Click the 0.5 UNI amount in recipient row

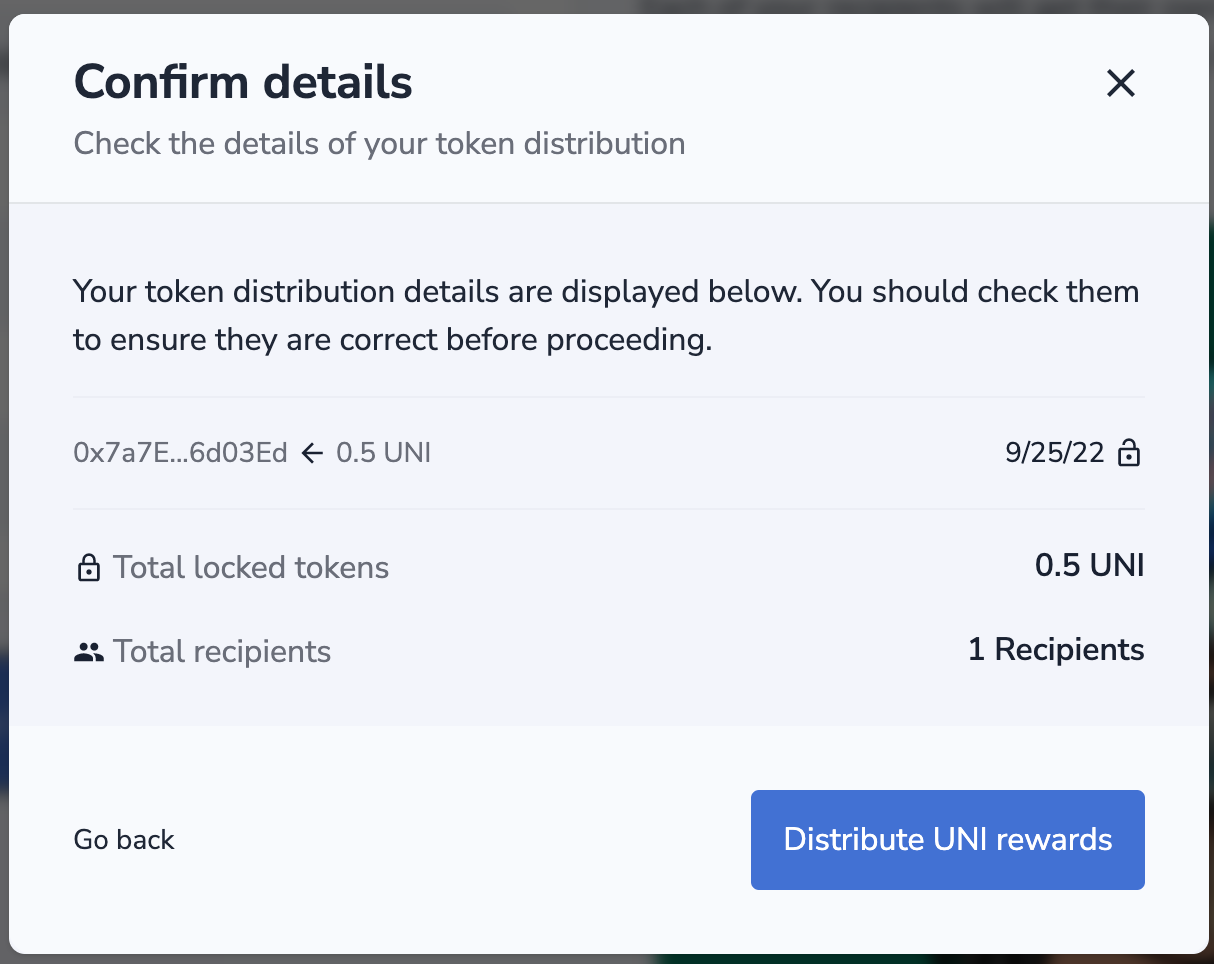(383, 453)
